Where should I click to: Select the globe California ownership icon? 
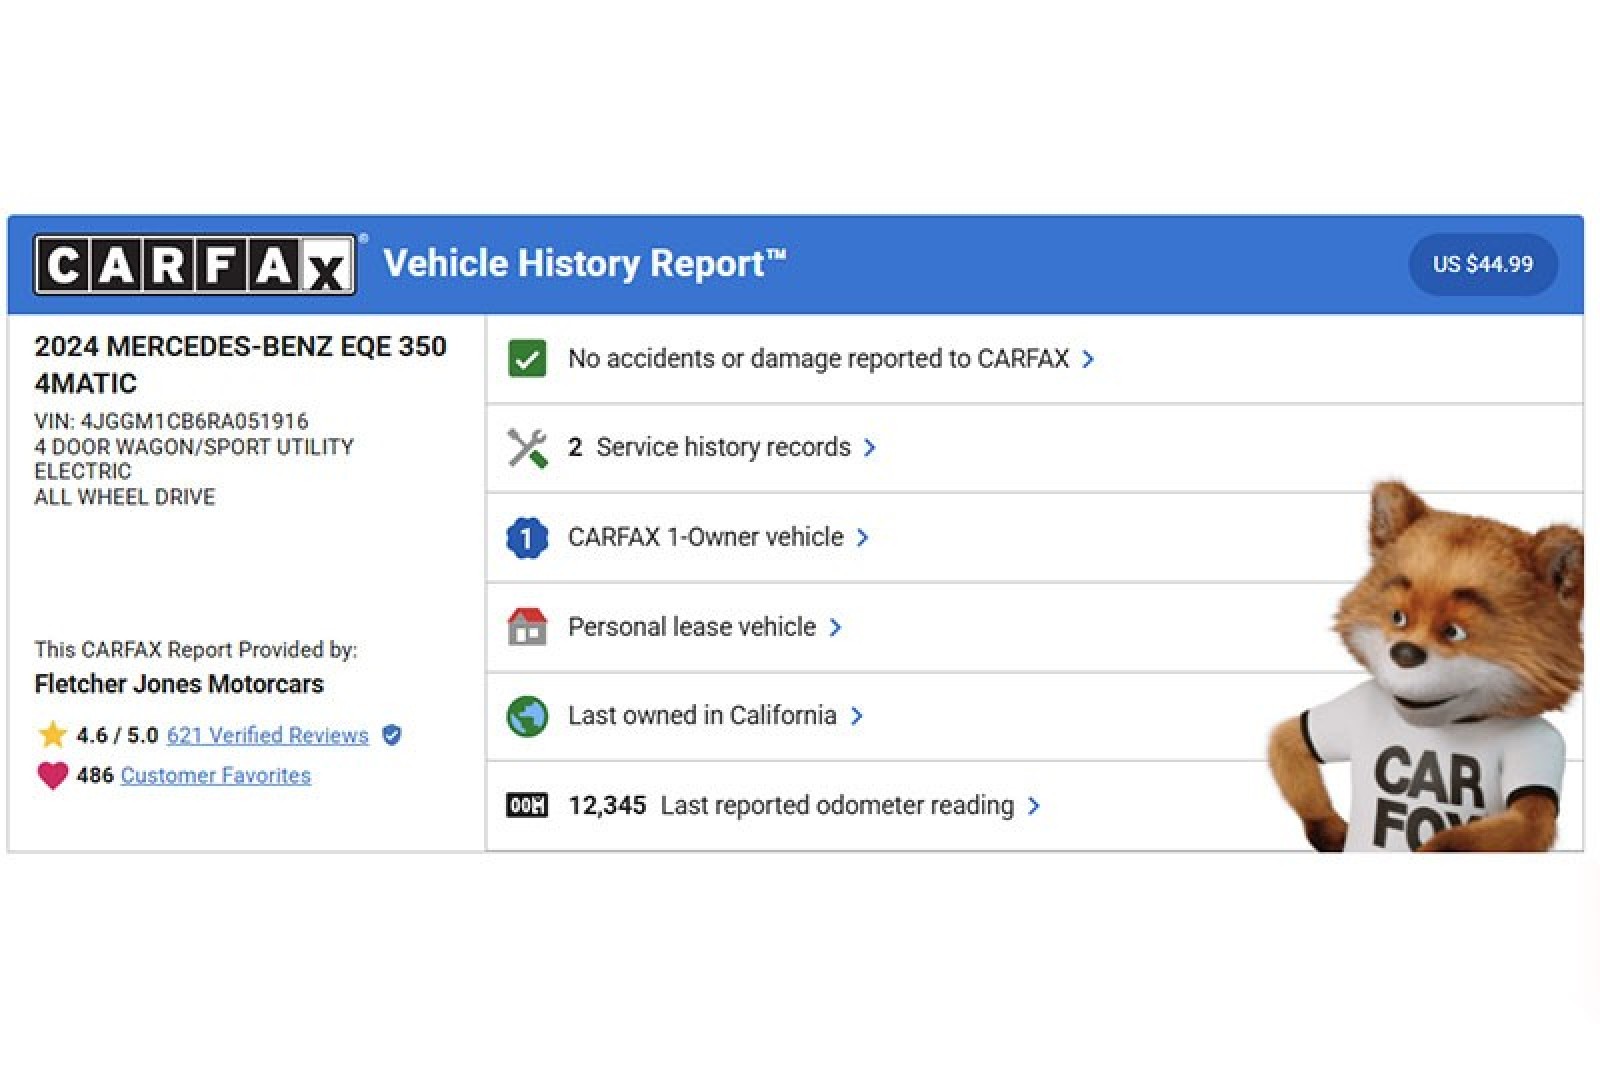527,715
